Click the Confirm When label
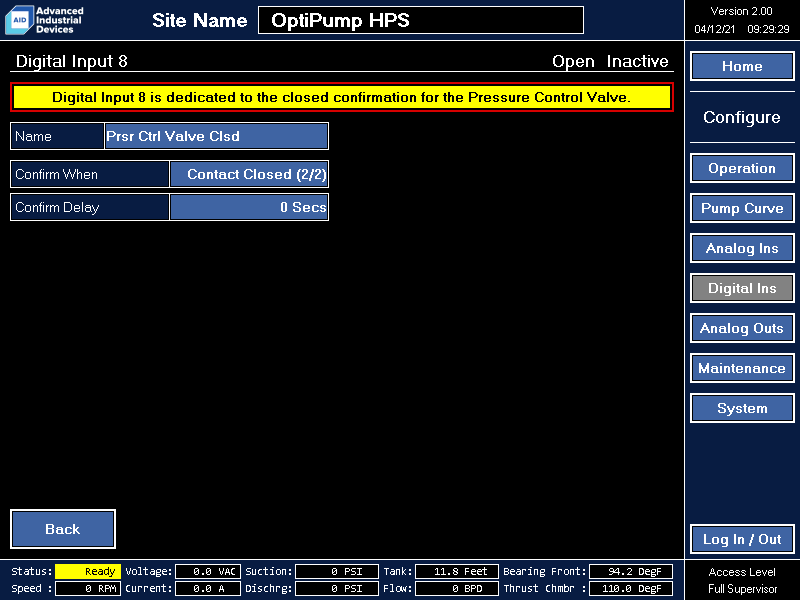Screen dimensions: 800x600 click(x=90, y=174)
